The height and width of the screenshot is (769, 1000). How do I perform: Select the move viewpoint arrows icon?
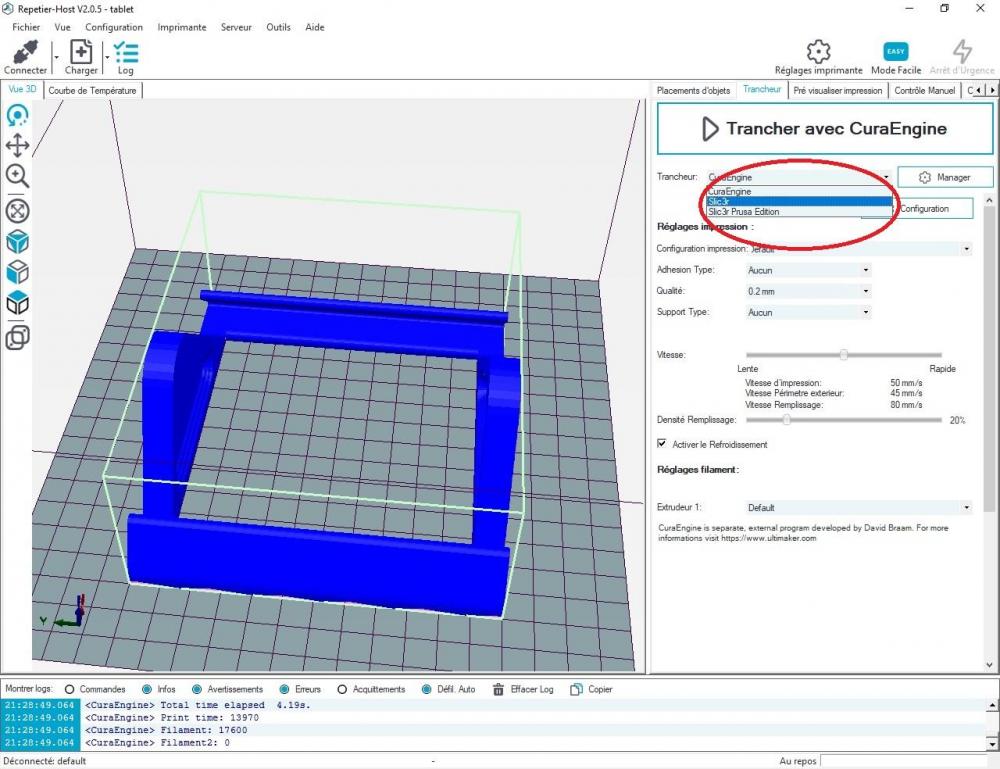coord(17,145)
